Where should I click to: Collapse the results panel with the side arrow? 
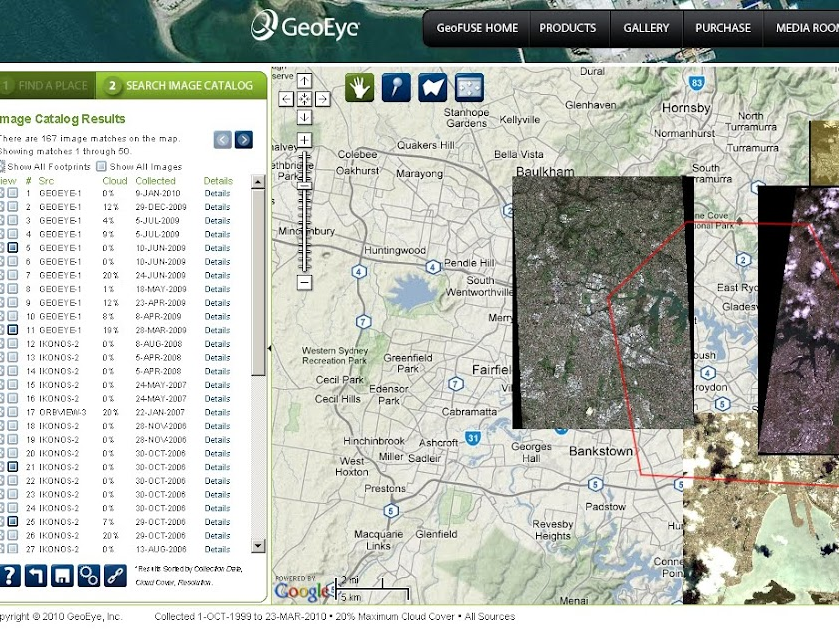[269, 348]
